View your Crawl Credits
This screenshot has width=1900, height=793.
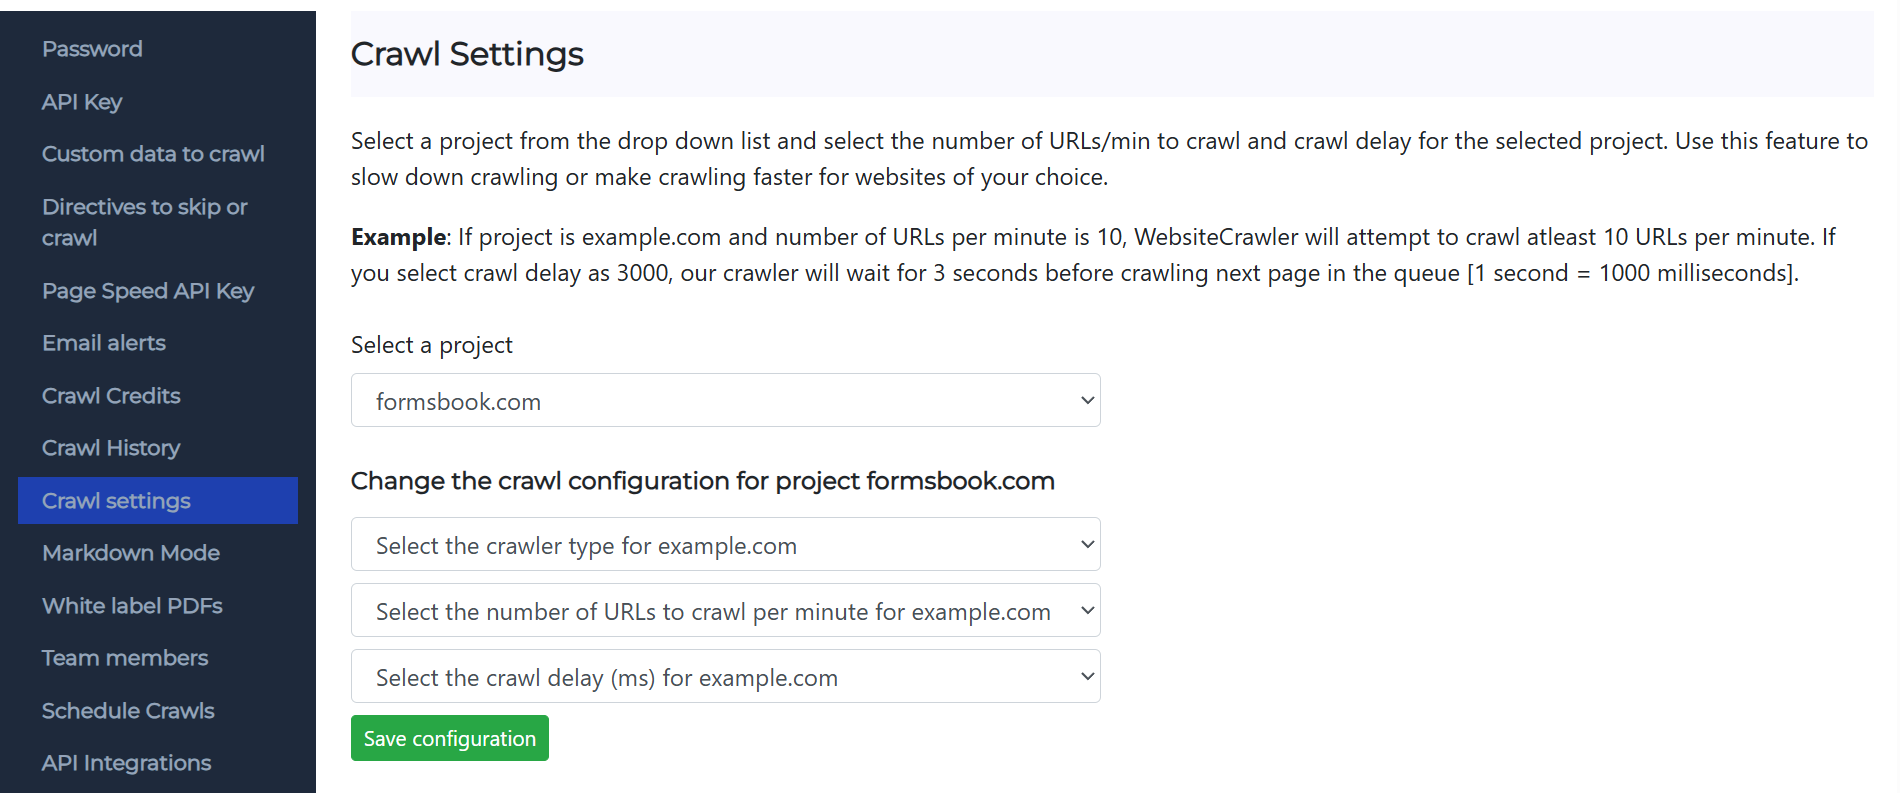(x=111, y=395)
